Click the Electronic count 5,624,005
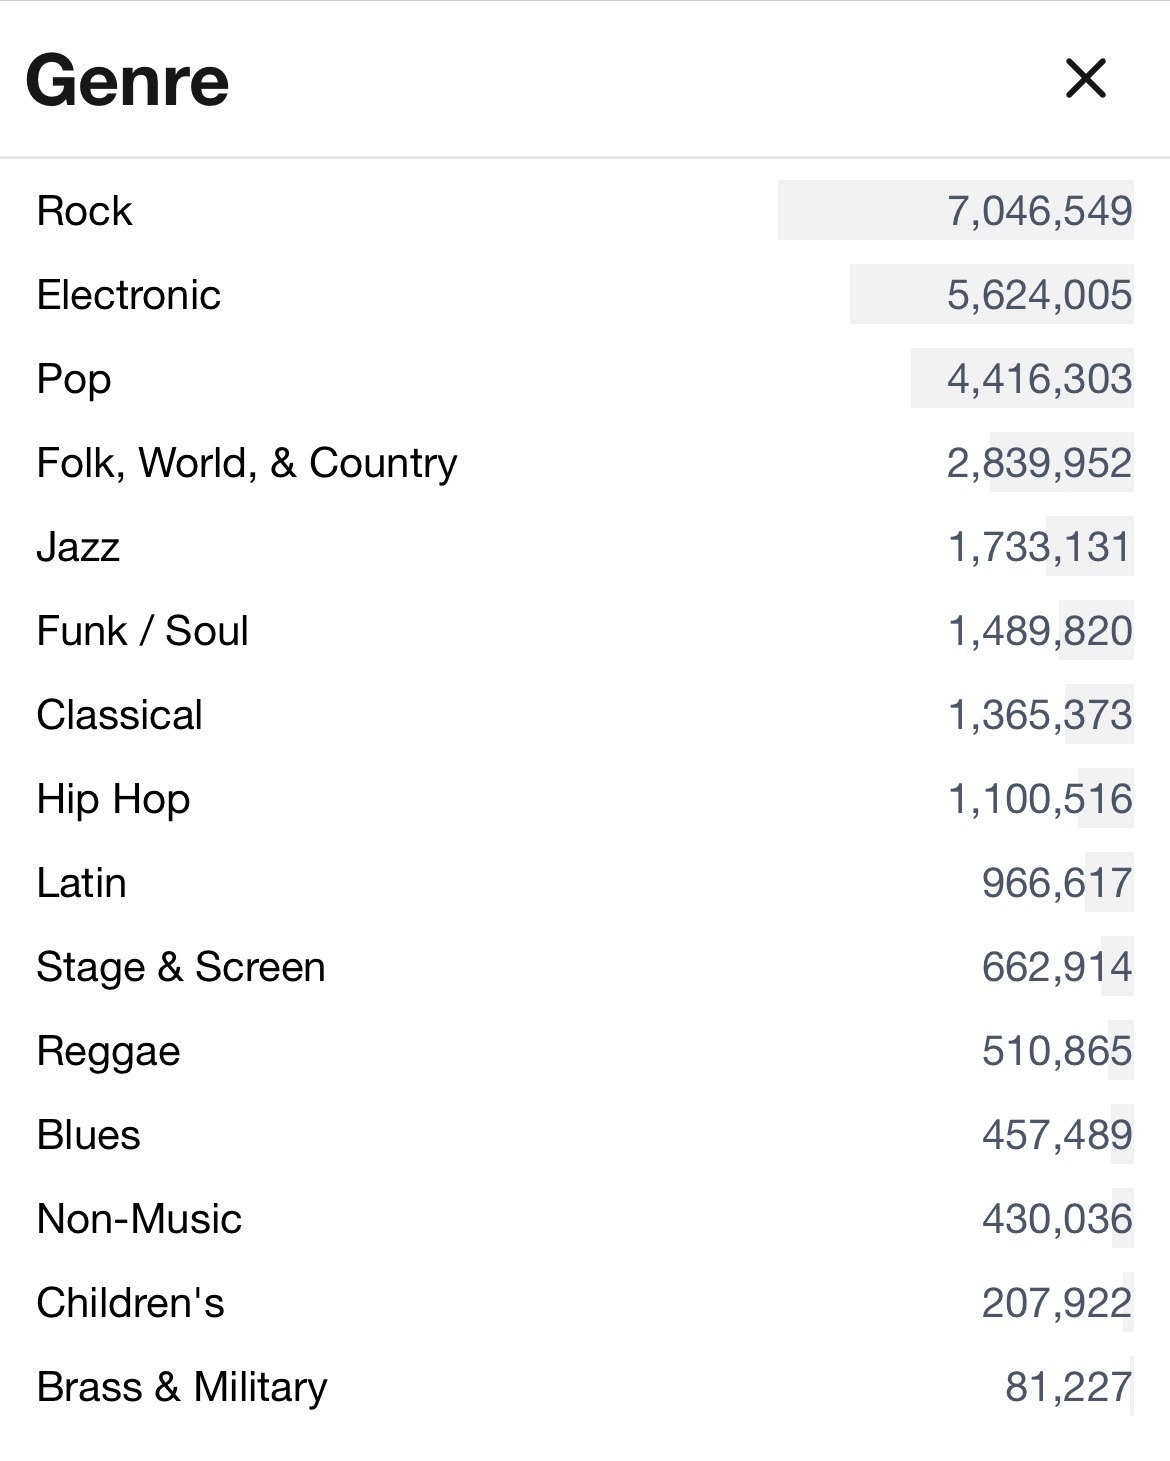The width and height of the screenshot is (1170, 1461). [1040, 295]
